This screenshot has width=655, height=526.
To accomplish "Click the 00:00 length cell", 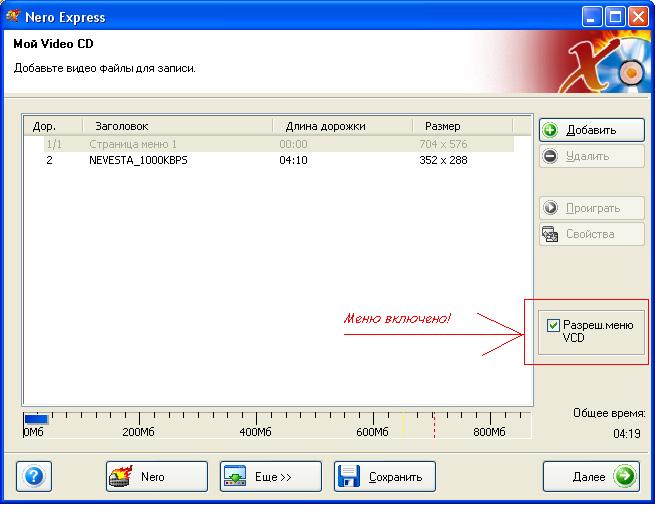I will pyautogui.click(x=293, y=145).
